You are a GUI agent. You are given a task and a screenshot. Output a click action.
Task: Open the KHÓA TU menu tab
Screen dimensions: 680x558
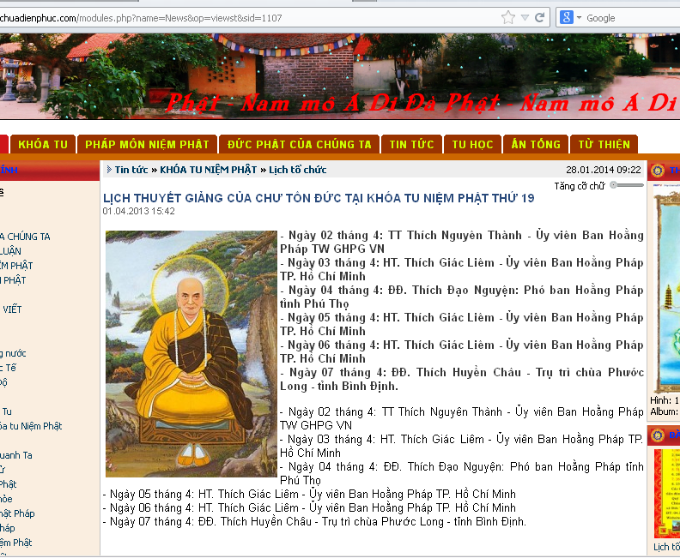click(x=43, y=144)
